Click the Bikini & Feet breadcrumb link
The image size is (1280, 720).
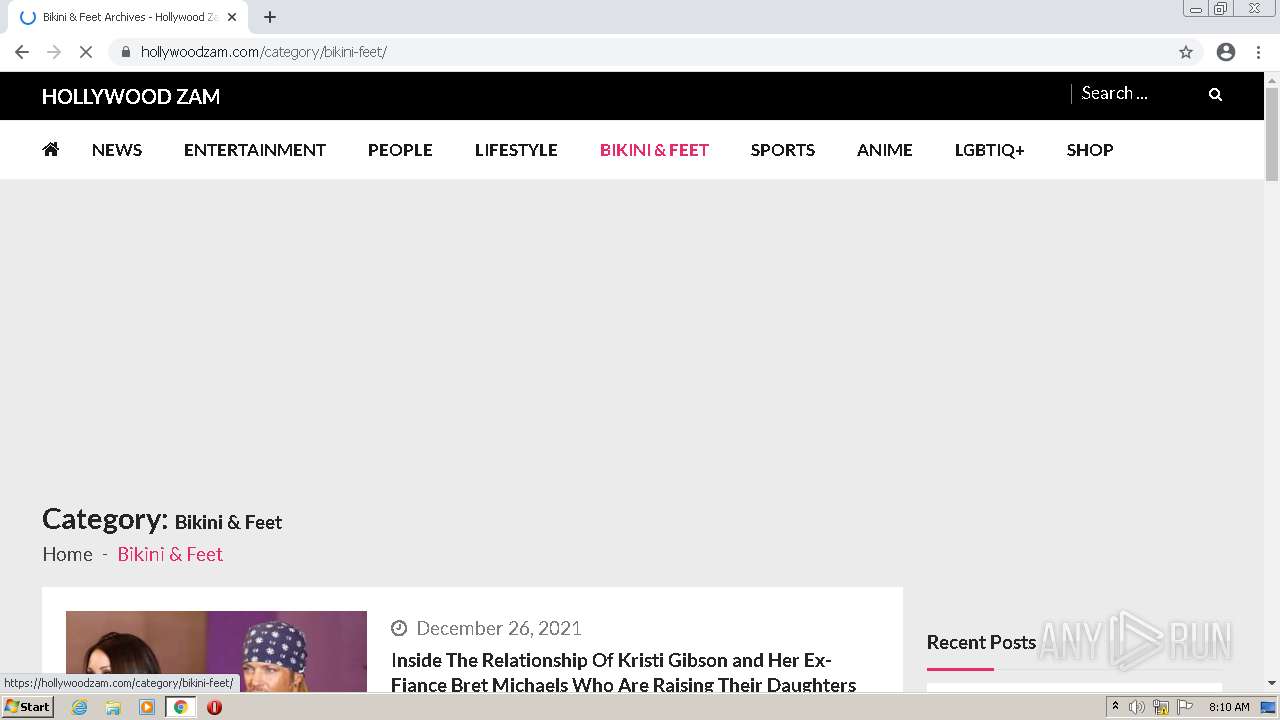(170, 554)
